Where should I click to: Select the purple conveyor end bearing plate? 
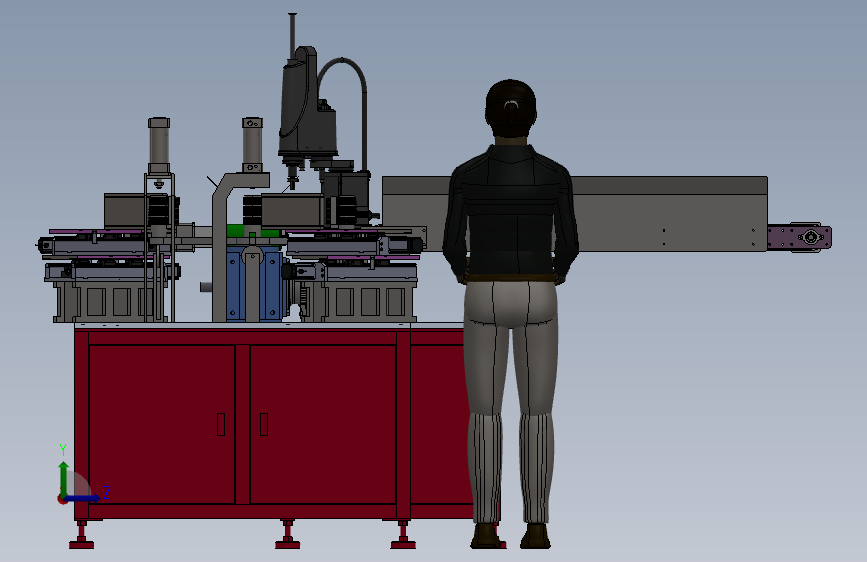point(800,238)
